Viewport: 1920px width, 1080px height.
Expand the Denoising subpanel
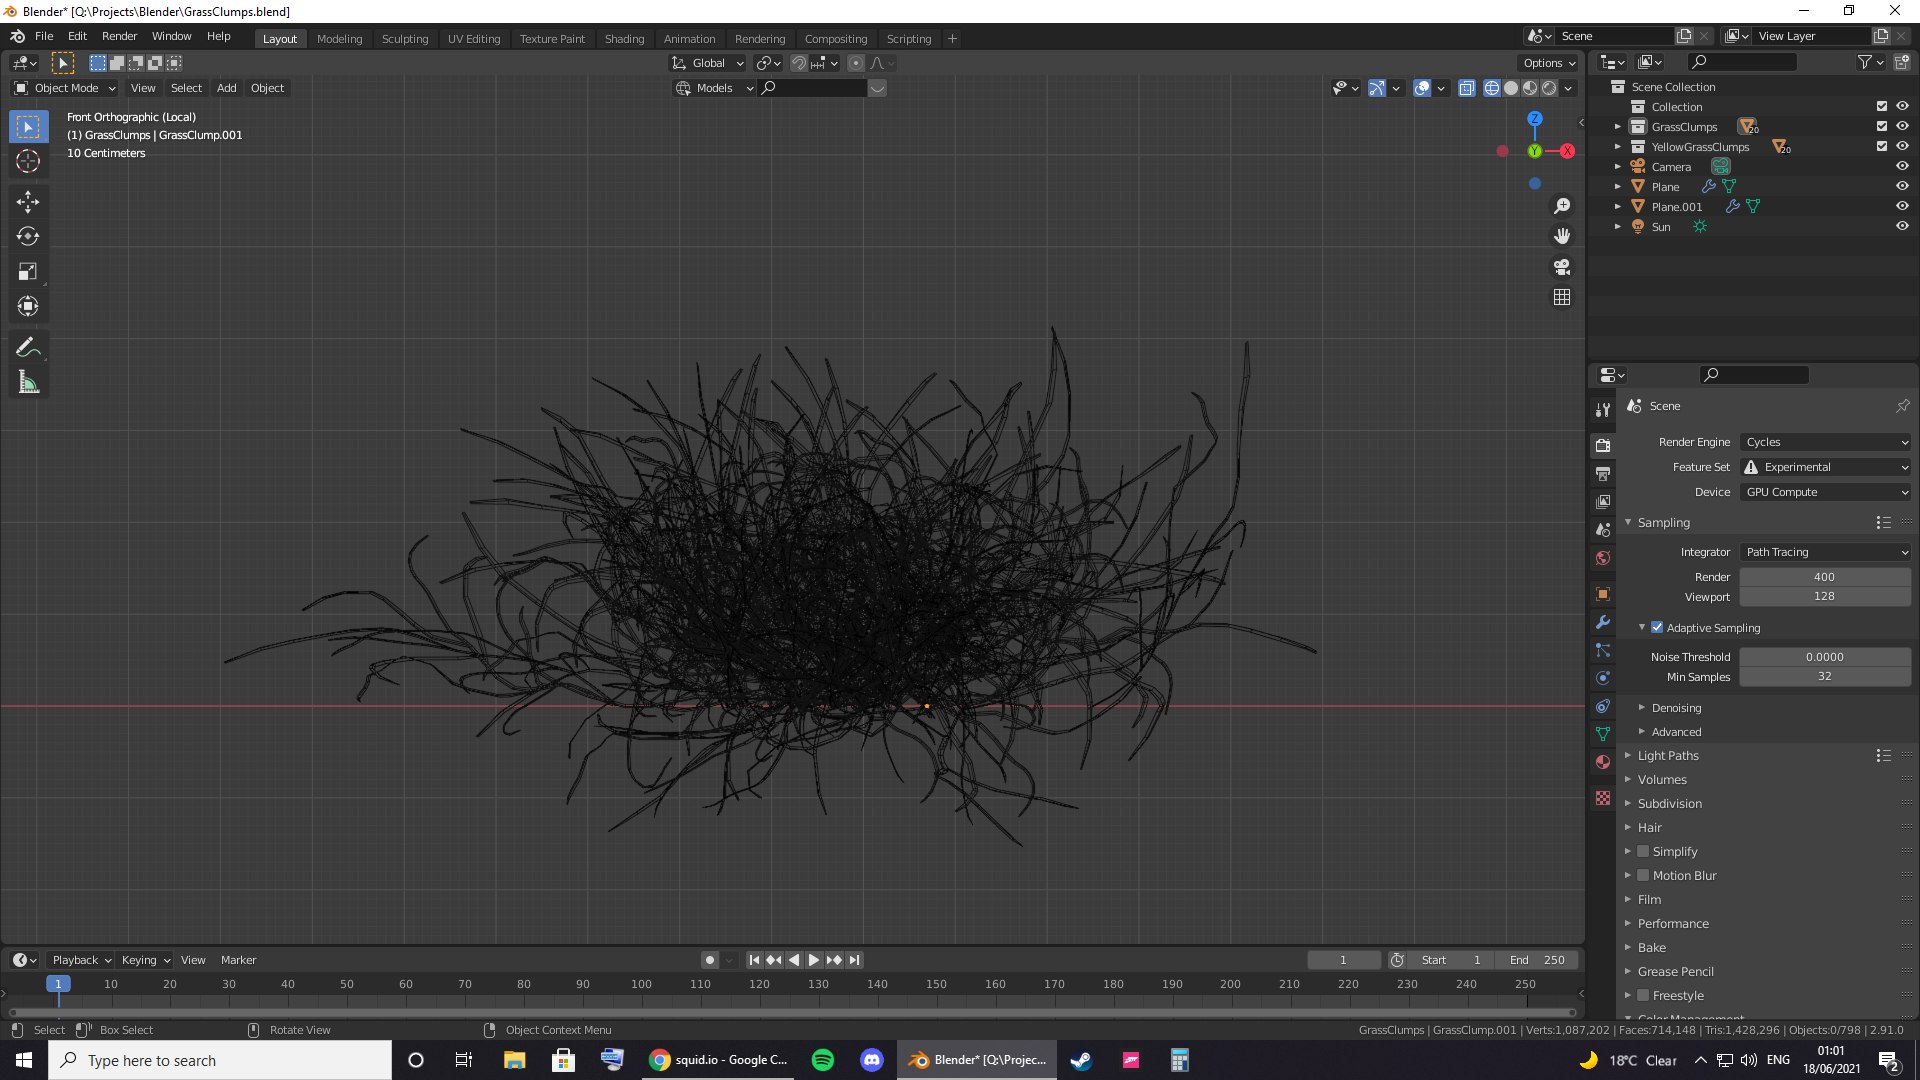point(1676,708)
